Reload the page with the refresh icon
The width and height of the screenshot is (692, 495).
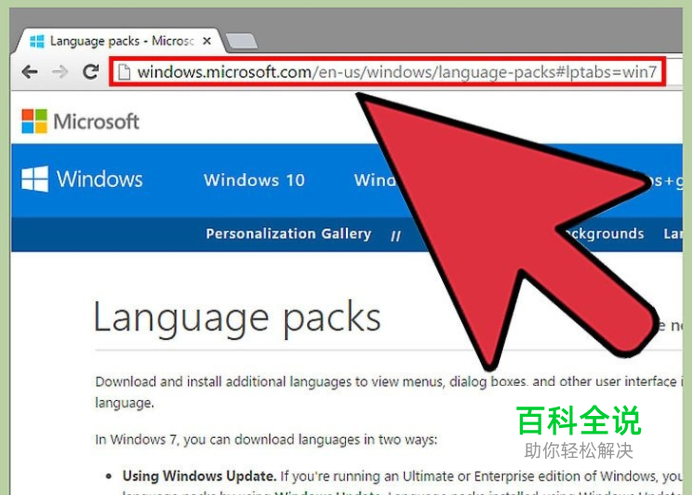(x=90, y=71)
